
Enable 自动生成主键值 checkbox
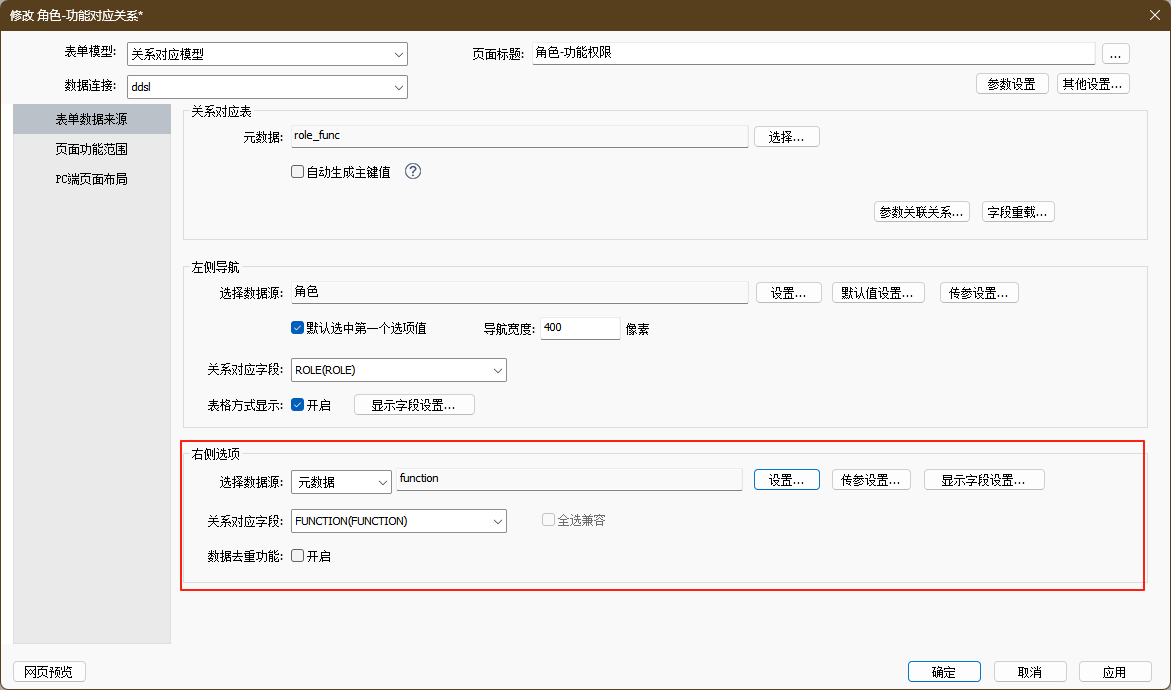pos(297,172)
